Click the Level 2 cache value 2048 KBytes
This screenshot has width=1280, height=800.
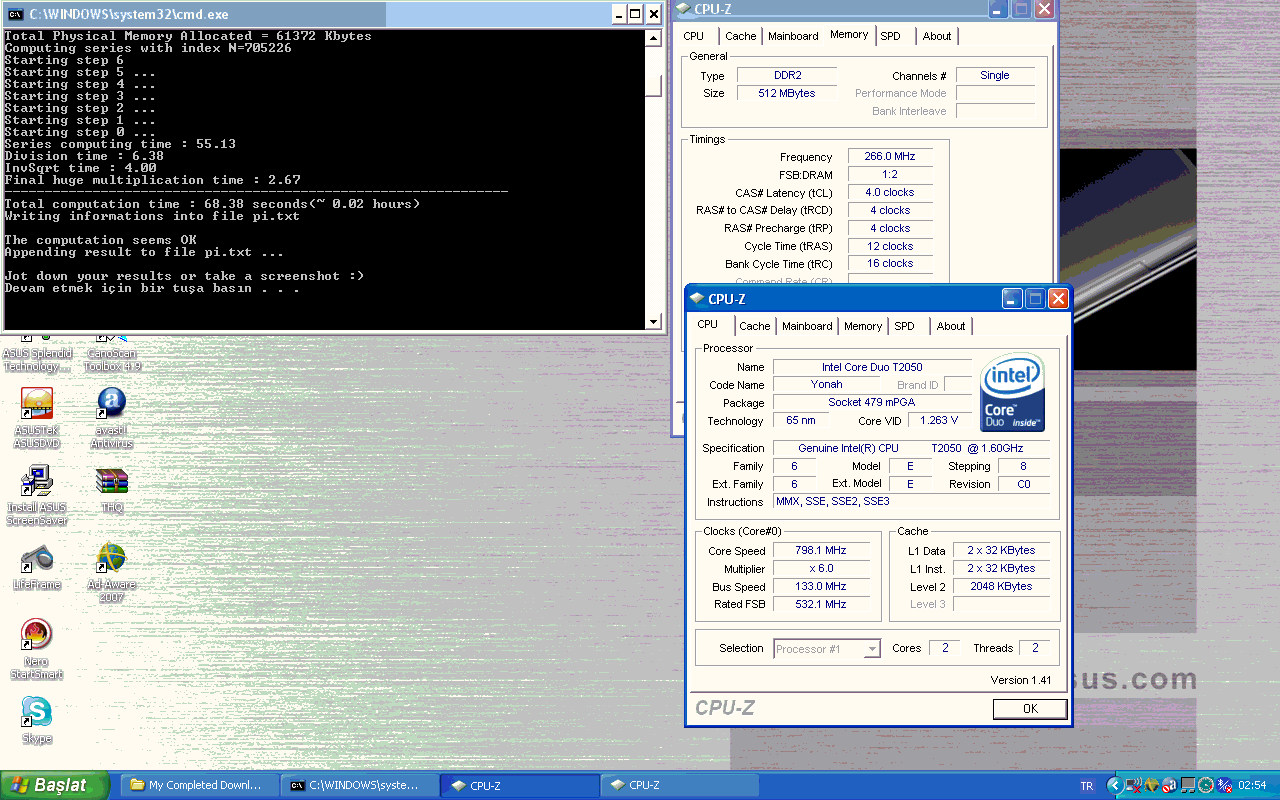(x=1001, y=586)
